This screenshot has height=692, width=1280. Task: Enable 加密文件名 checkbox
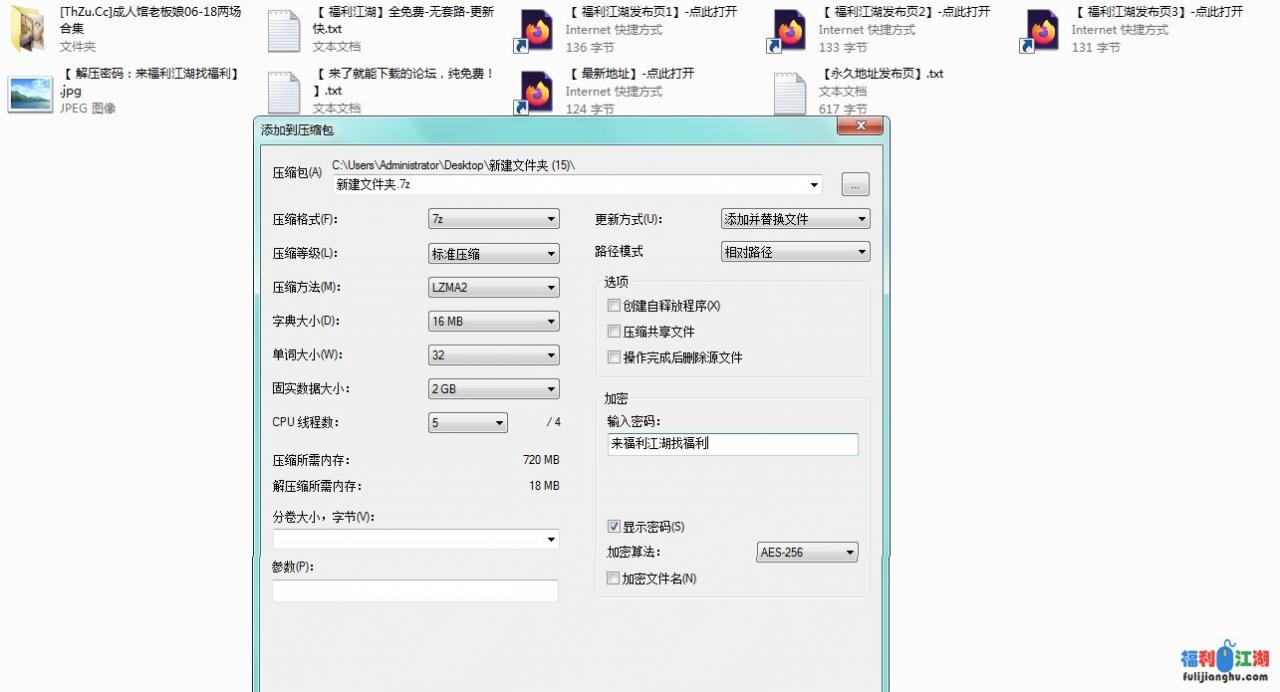[x=614, y=578]
